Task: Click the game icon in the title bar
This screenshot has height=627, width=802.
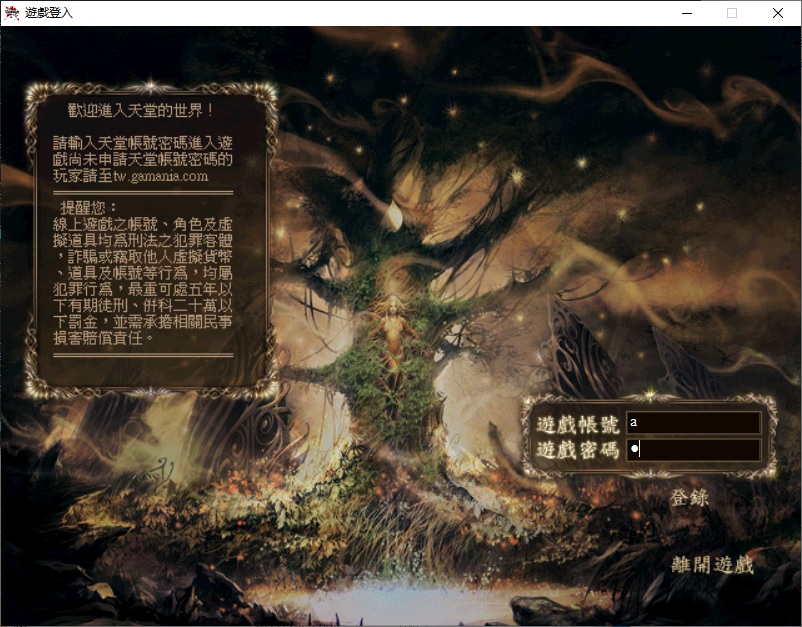Action: [x=11, y=13]
